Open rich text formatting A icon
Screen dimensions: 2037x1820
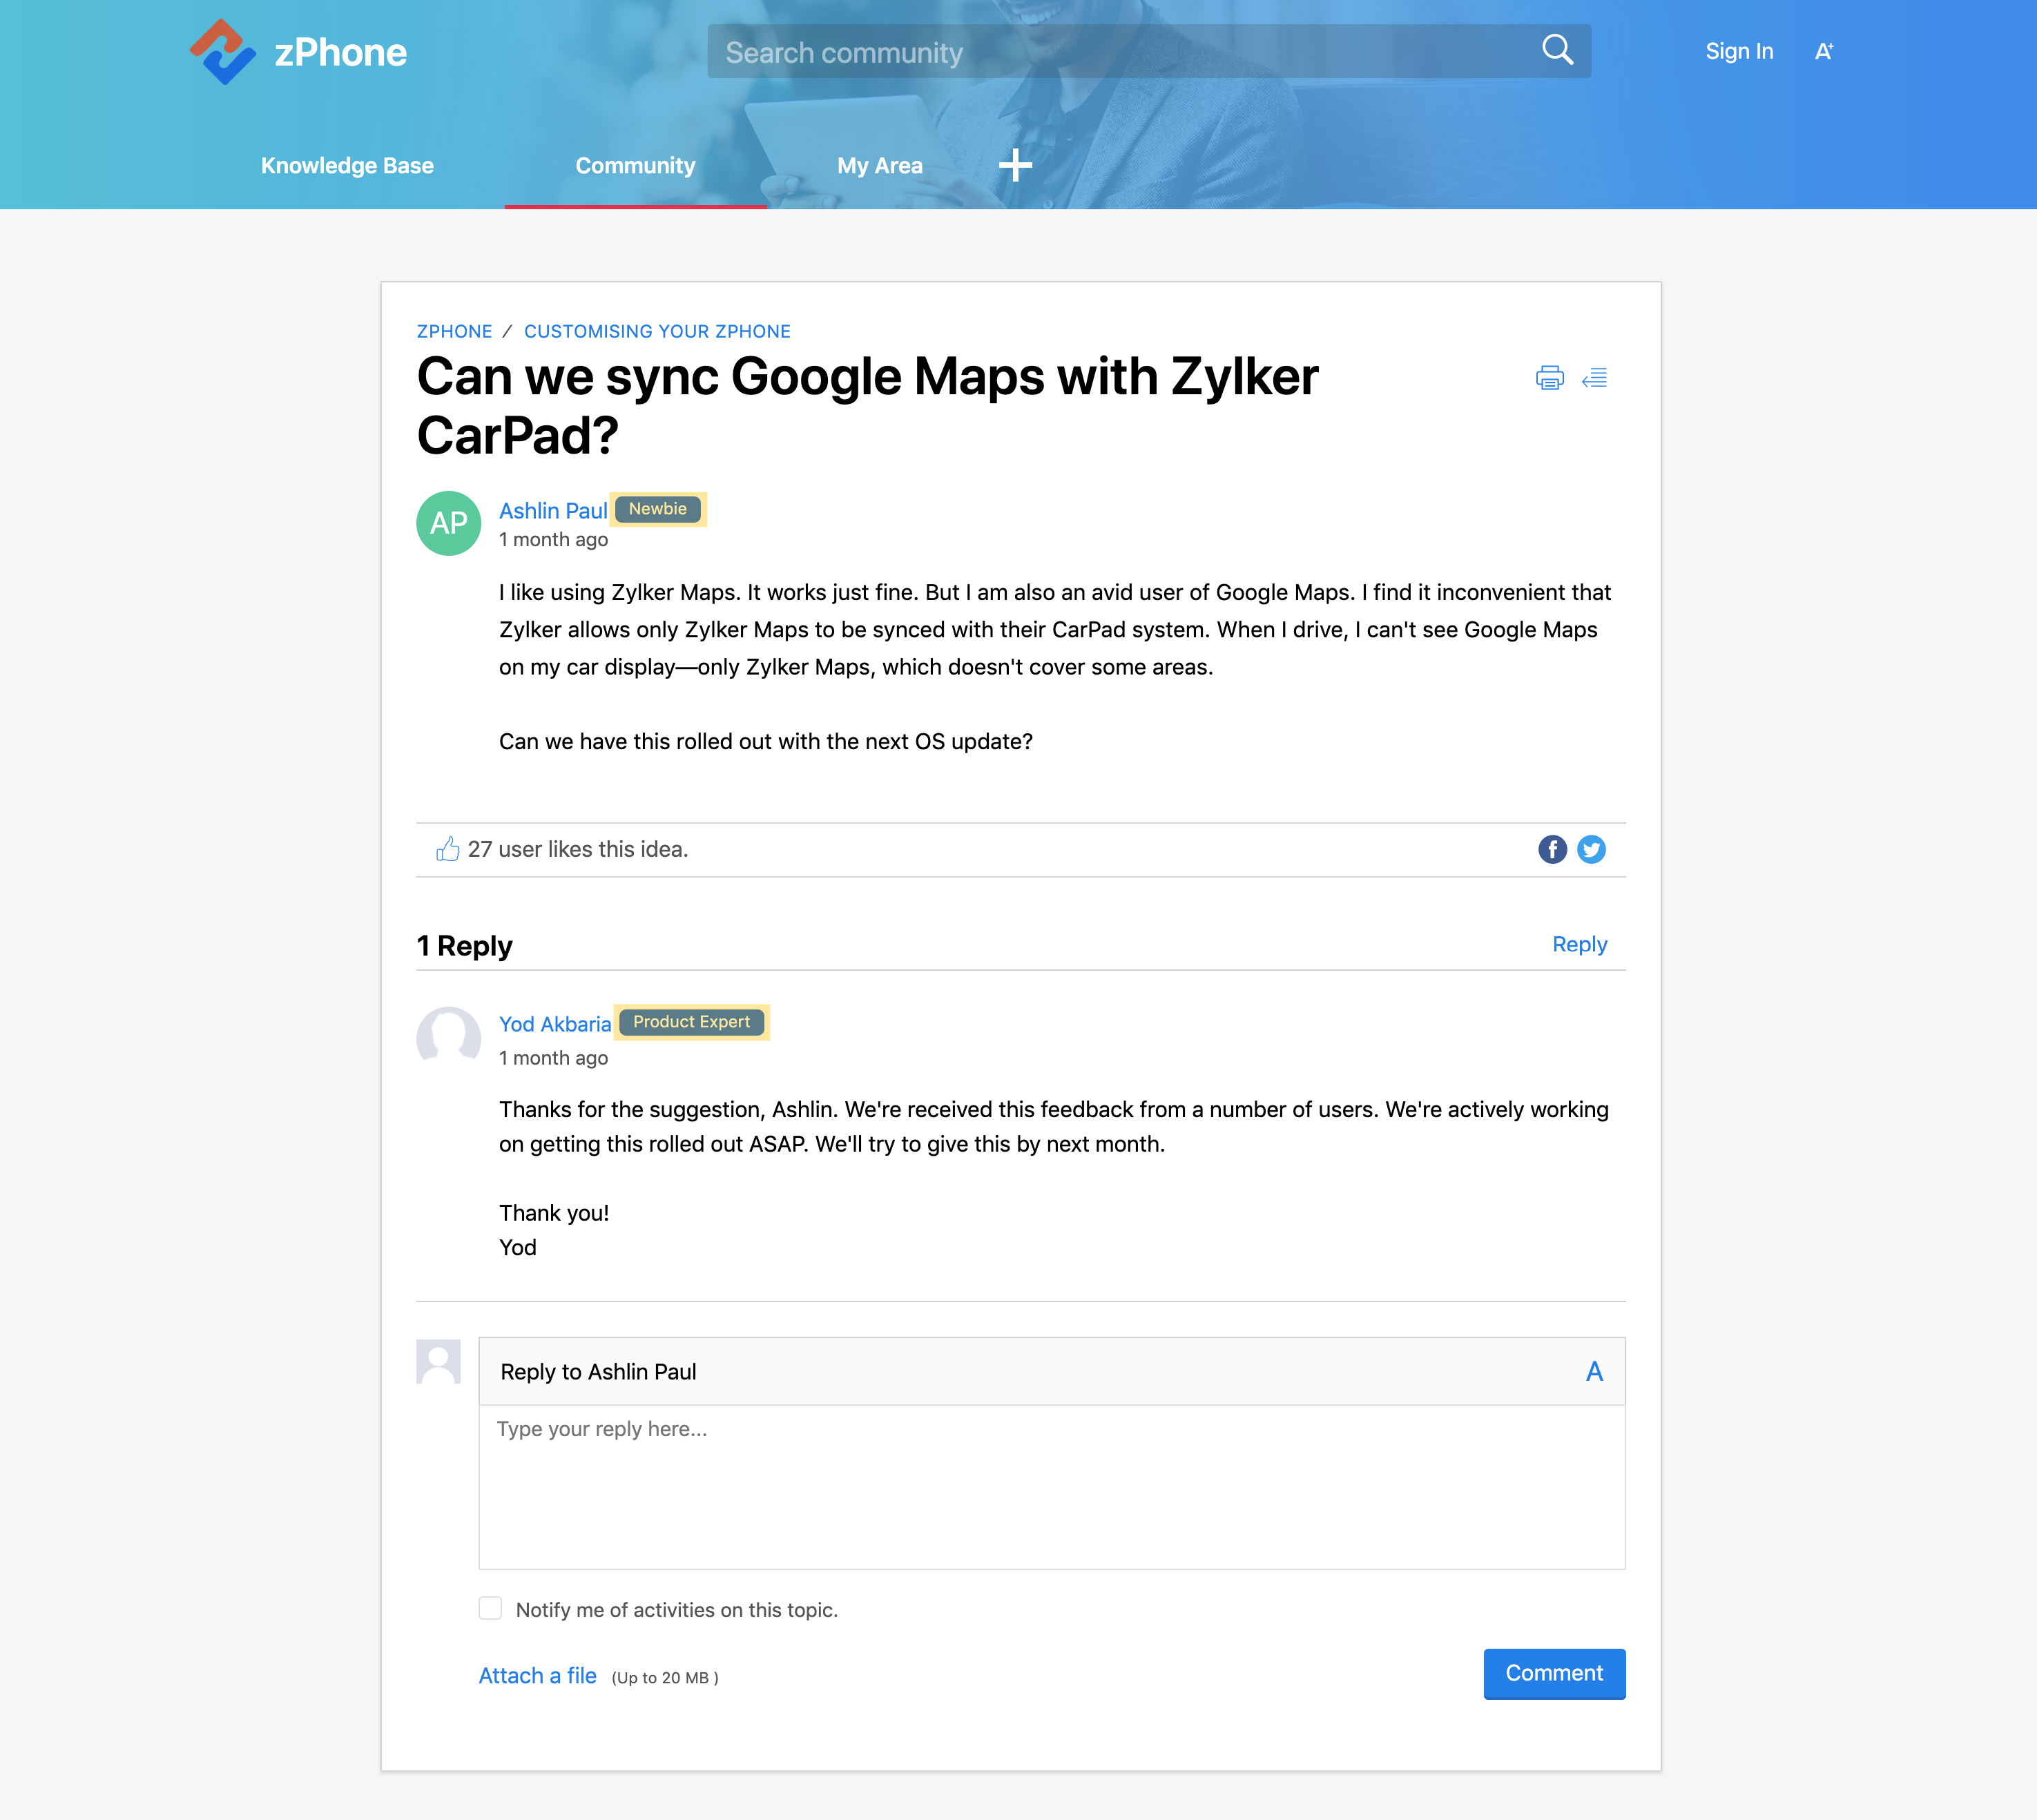tap(1593, 1371)
